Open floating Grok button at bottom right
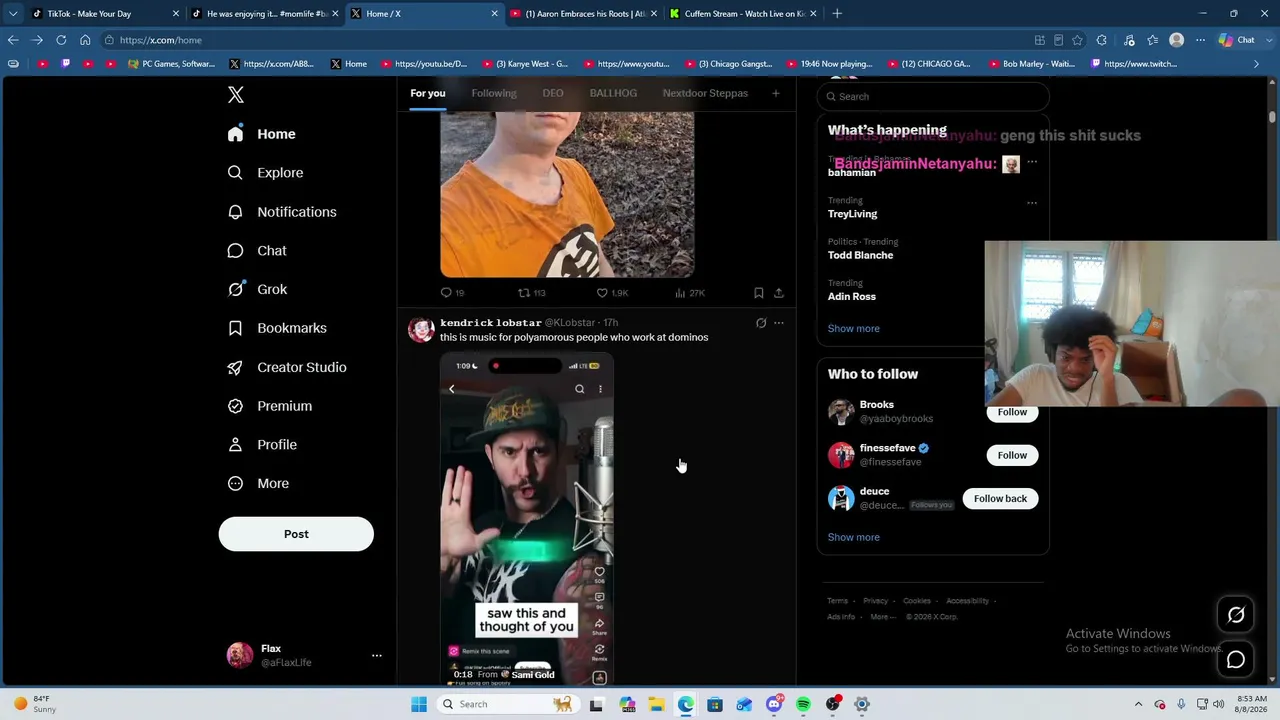1280x720 pixels. click(x=1236, y=615)
